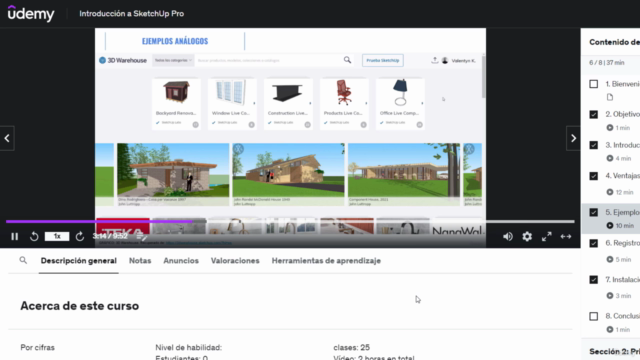Click the play icon under lecture 2
The height and width of the screenshot is (360, 640).
pos(610,128)
